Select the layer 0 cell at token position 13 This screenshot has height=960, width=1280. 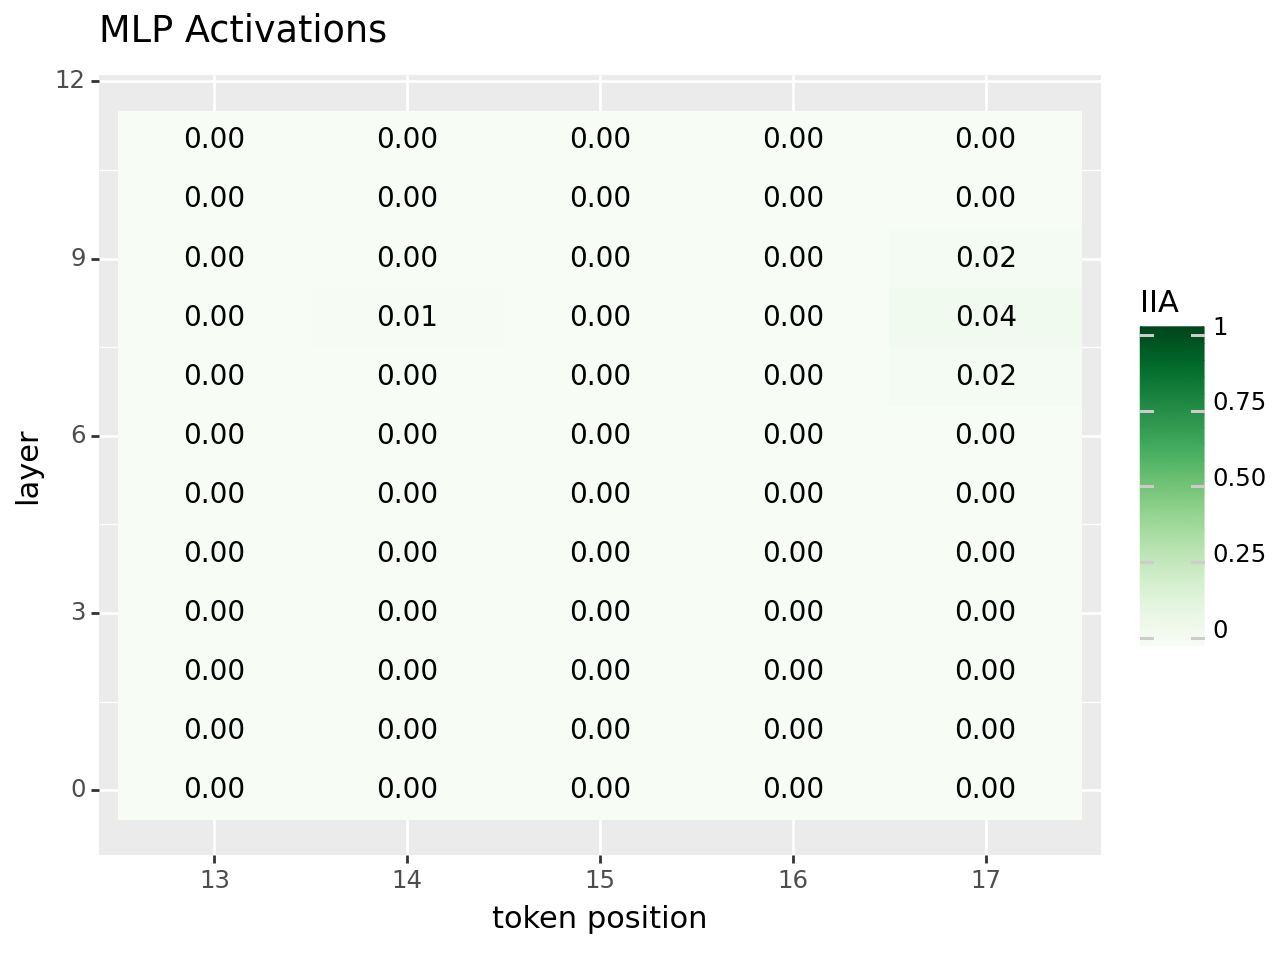point(214,789)
